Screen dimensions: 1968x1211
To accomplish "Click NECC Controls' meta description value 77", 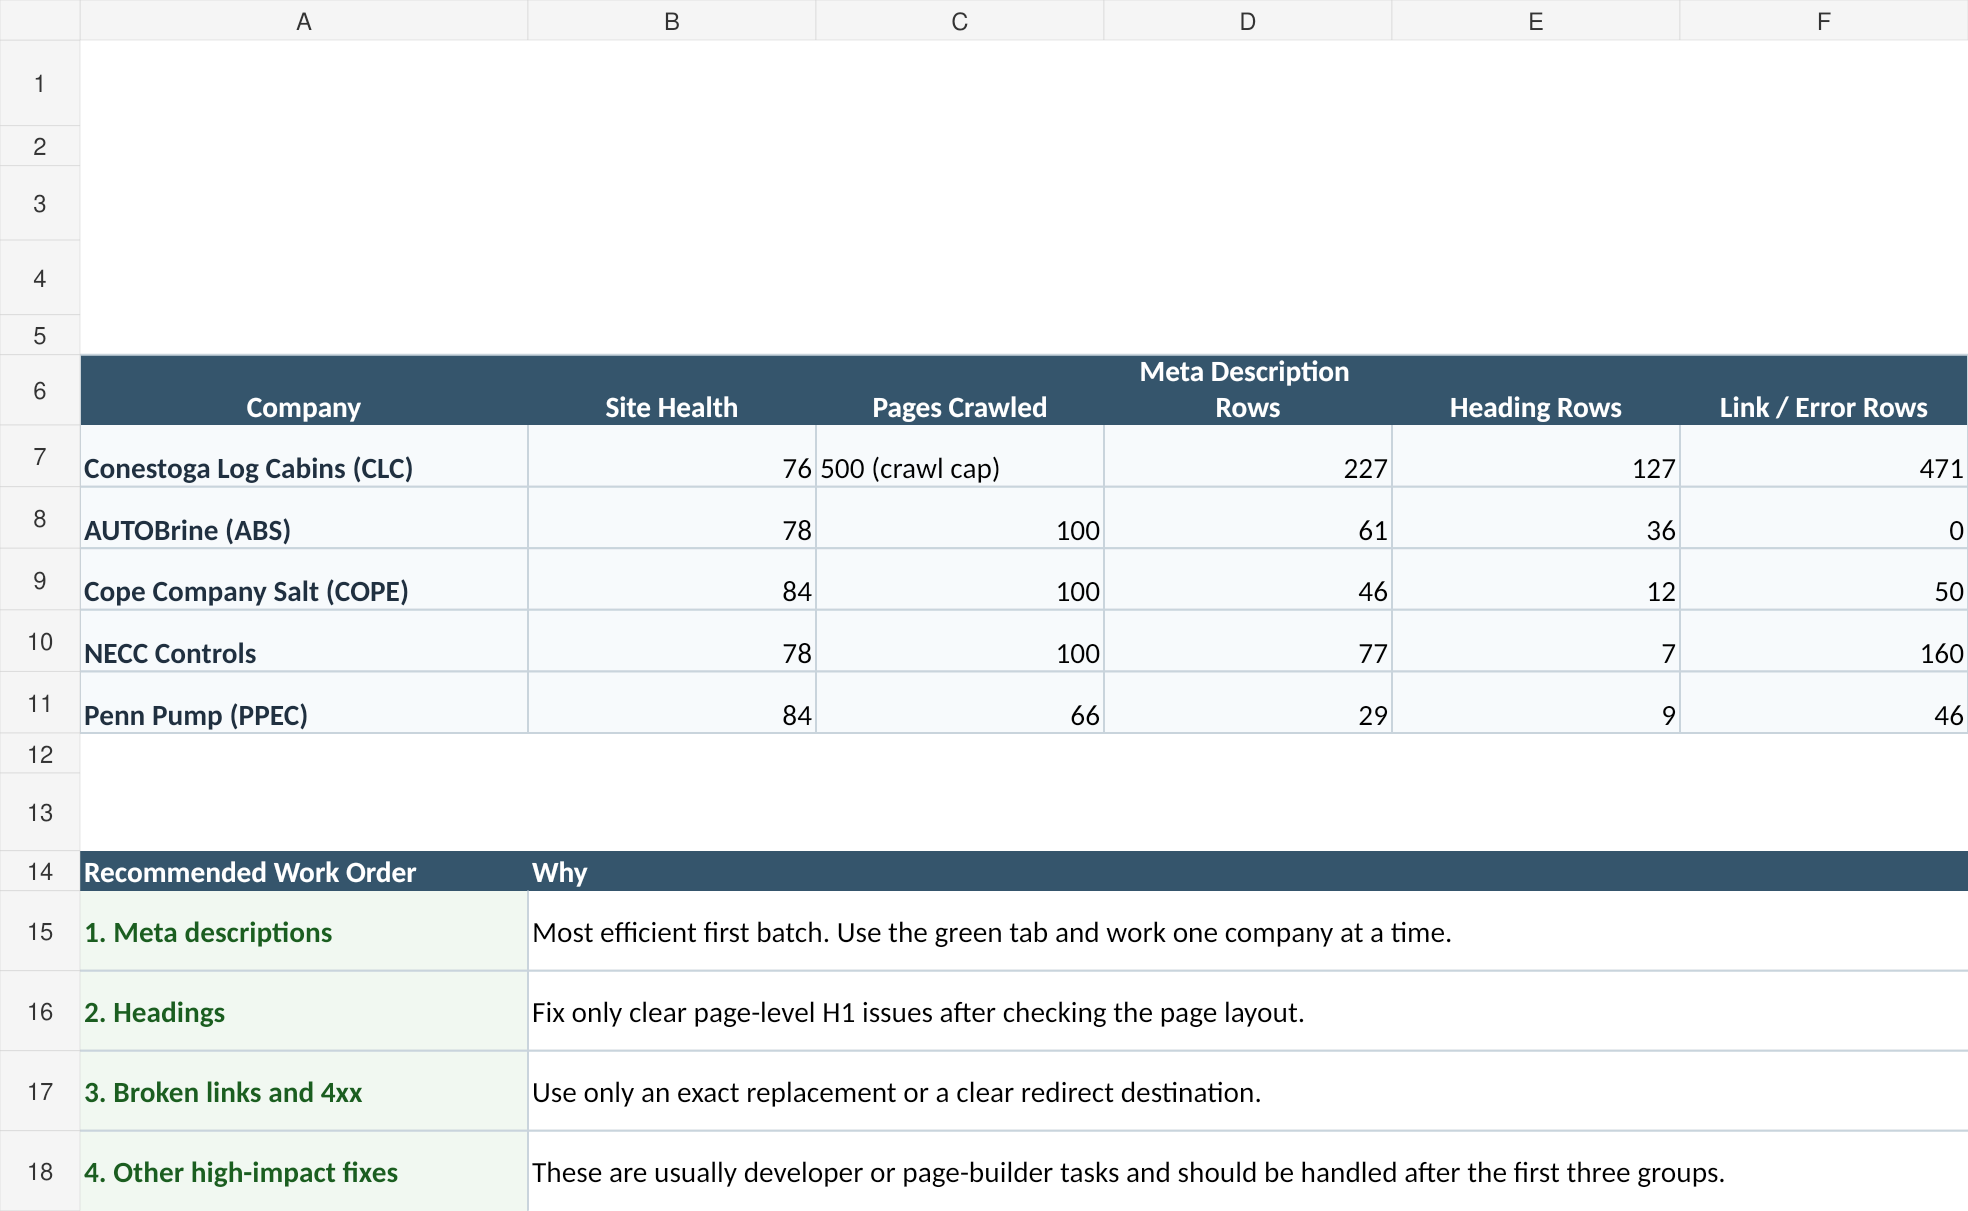I will pos(1248,642).
